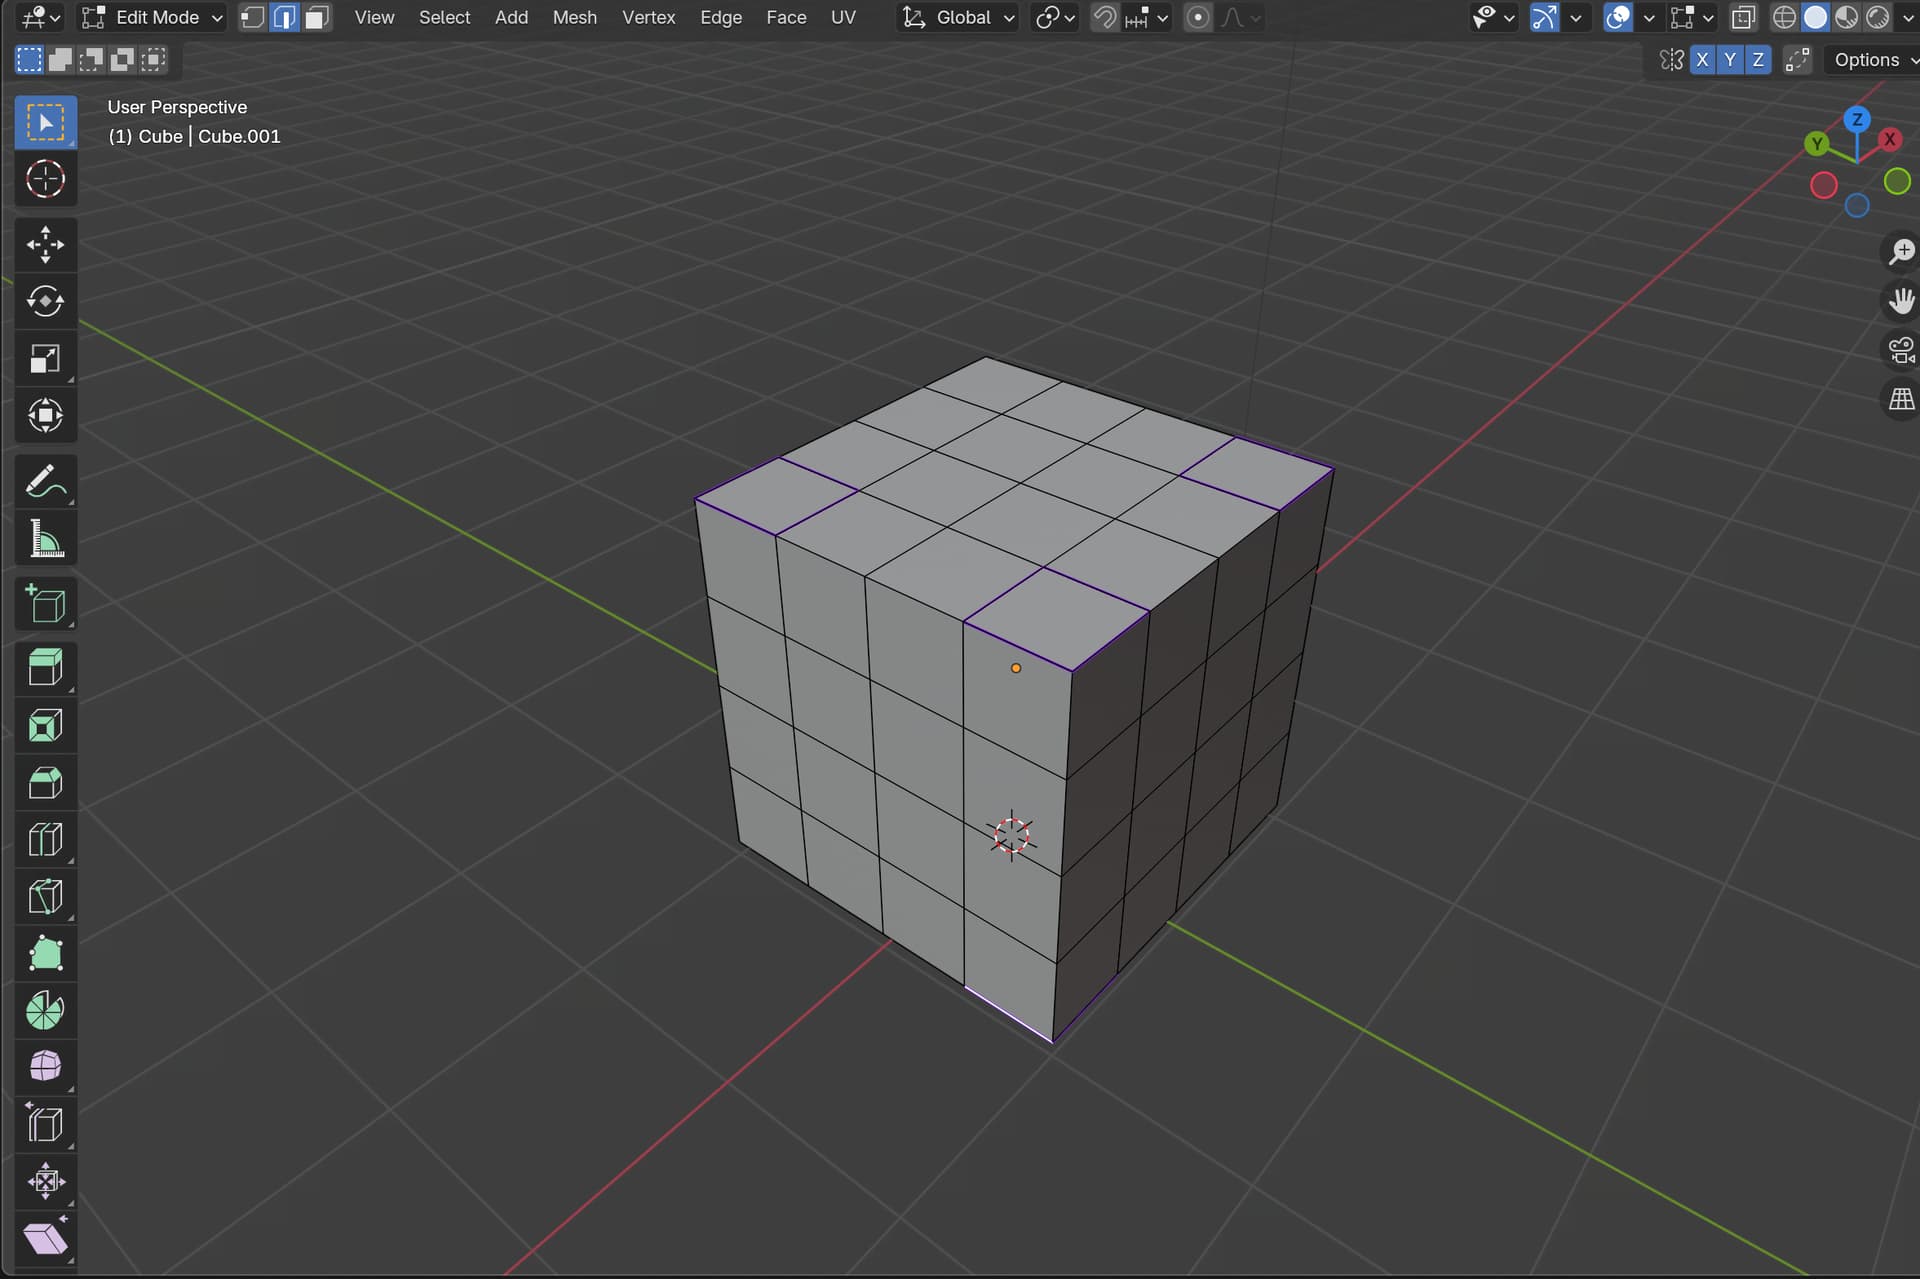Toggle X axis mirror
Screen dimensions: 1920x1279
coord(1702,60)
